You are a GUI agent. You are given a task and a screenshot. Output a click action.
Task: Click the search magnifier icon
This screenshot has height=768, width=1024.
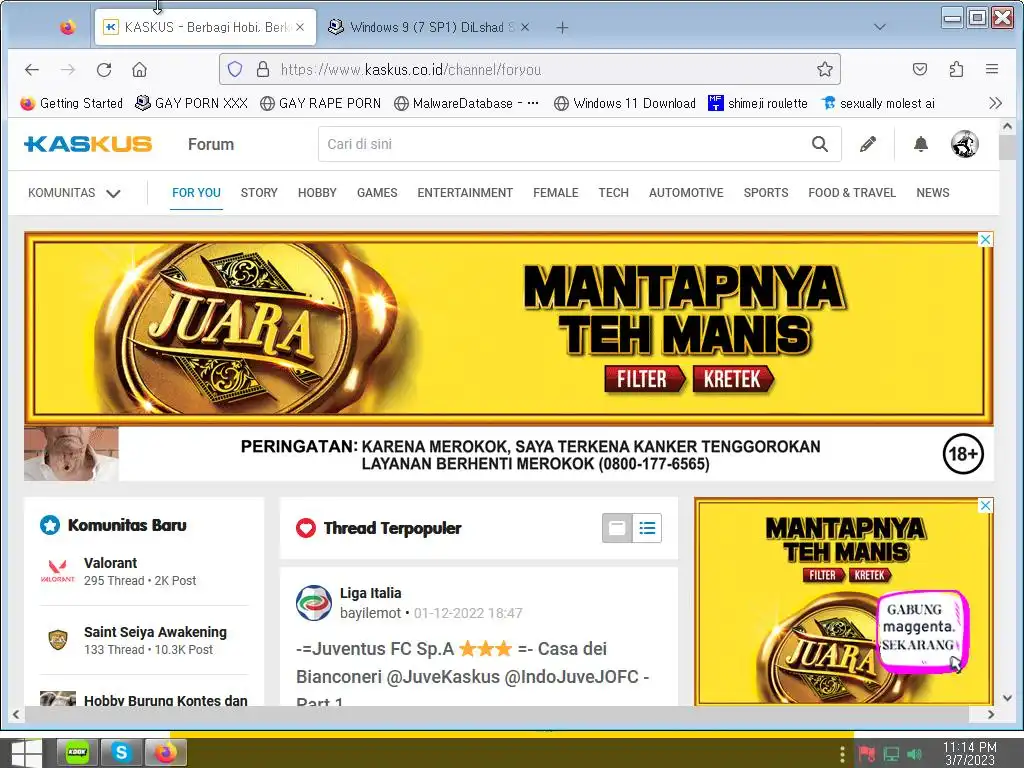[x=820, y=144]
